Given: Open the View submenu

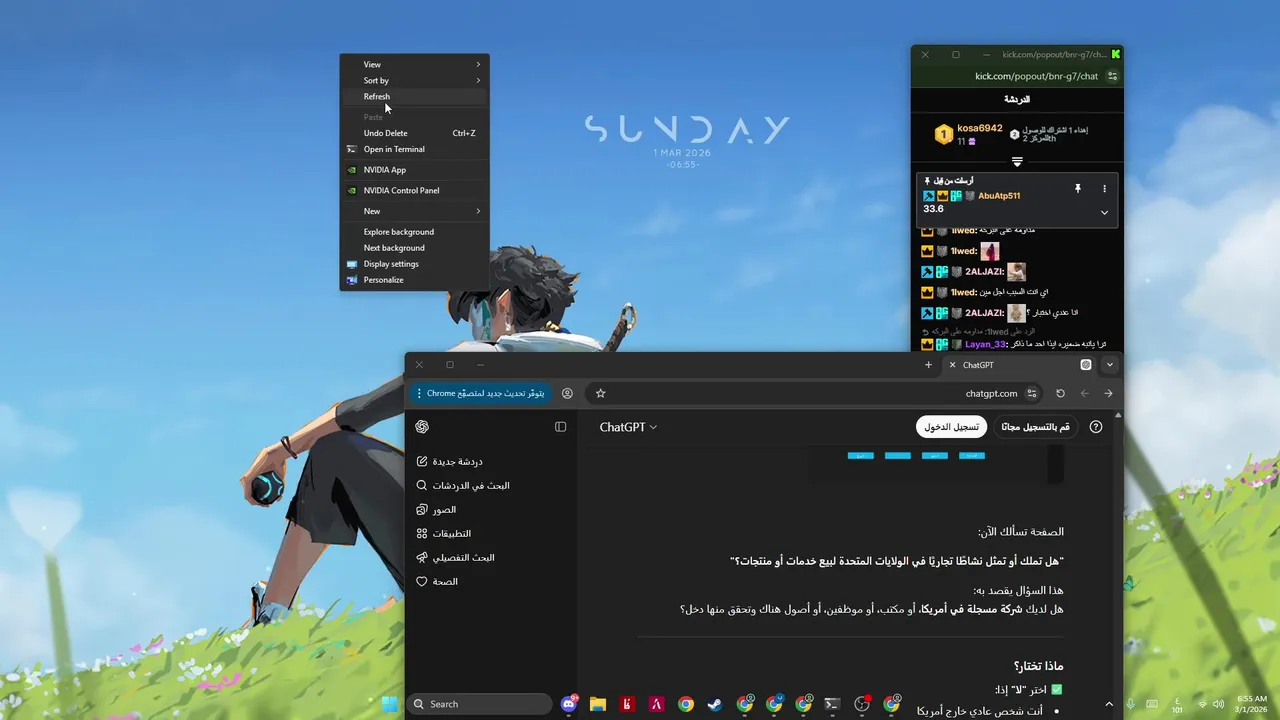Looking at the screenshot, I should tap(414, 64).
